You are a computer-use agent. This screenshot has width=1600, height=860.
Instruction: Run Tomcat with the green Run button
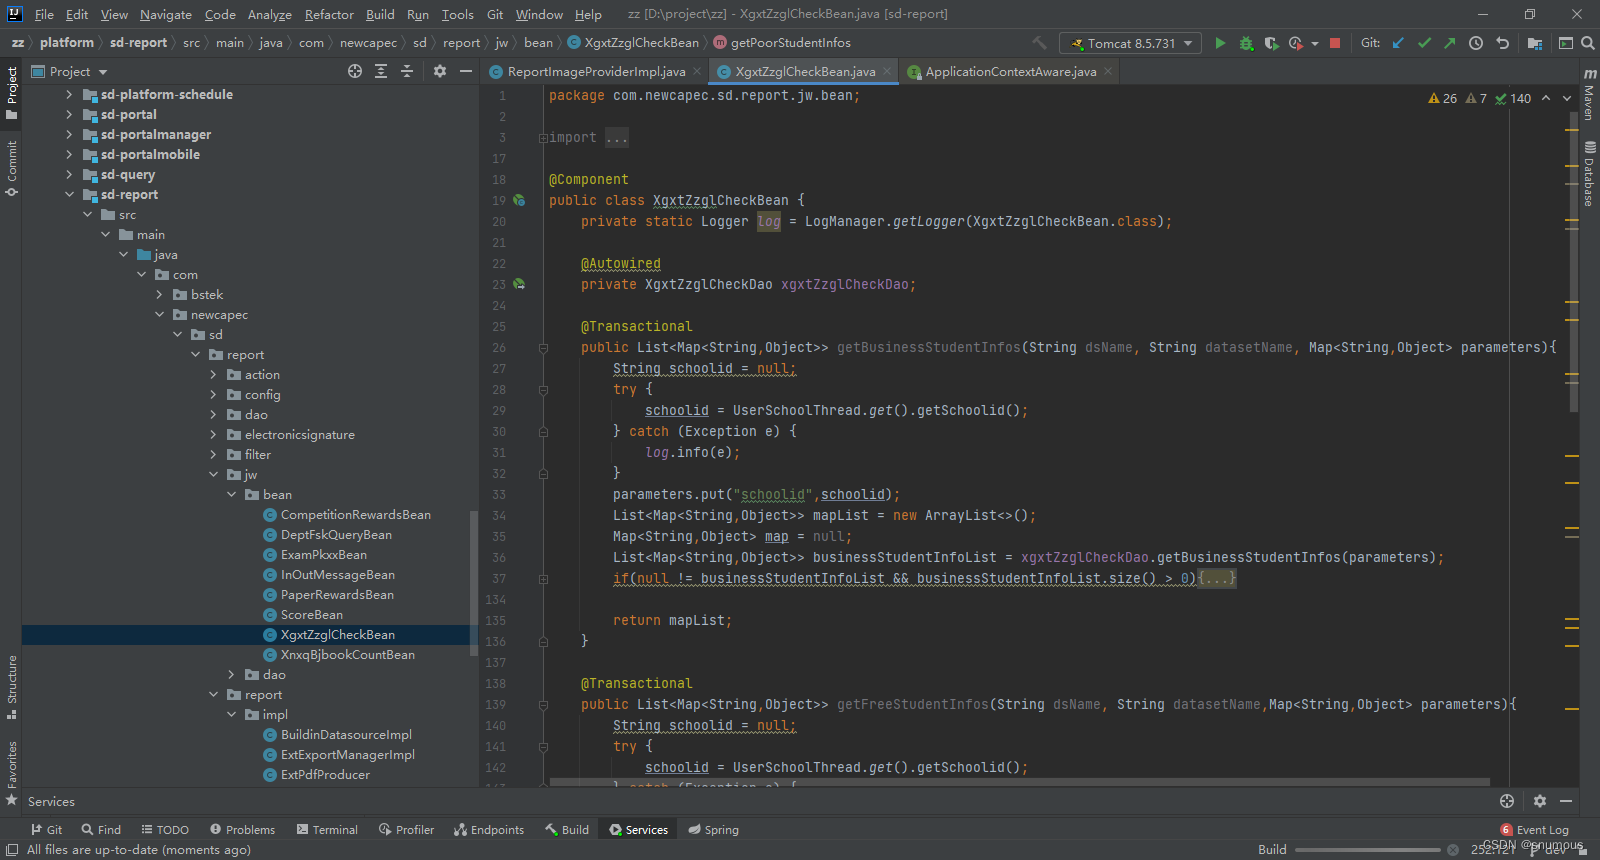pos(1220,43)
